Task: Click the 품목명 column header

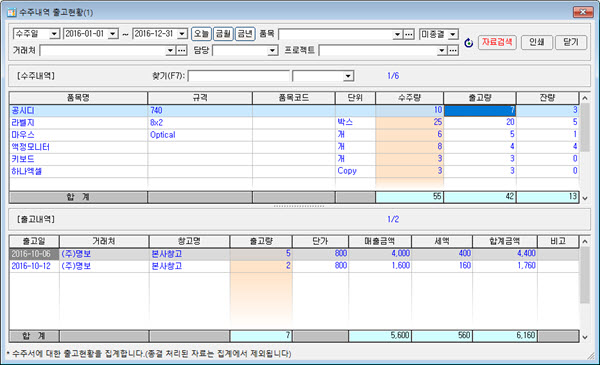Action: [x=78, y=98]
